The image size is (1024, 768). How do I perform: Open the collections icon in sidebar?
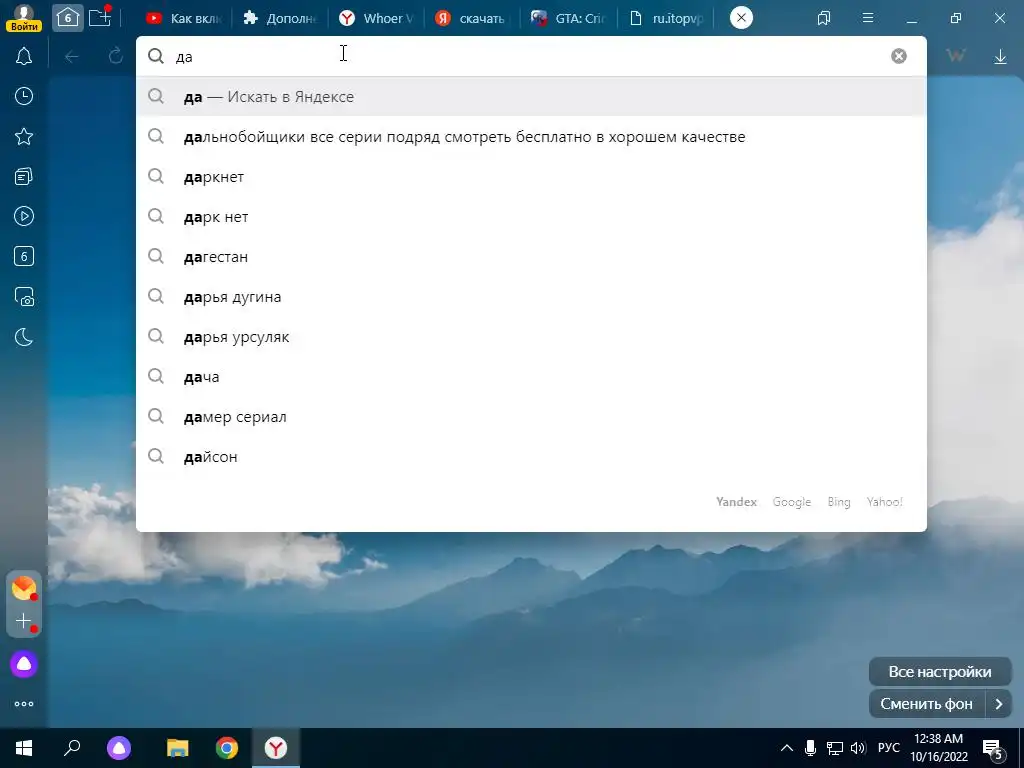[24, 176]
